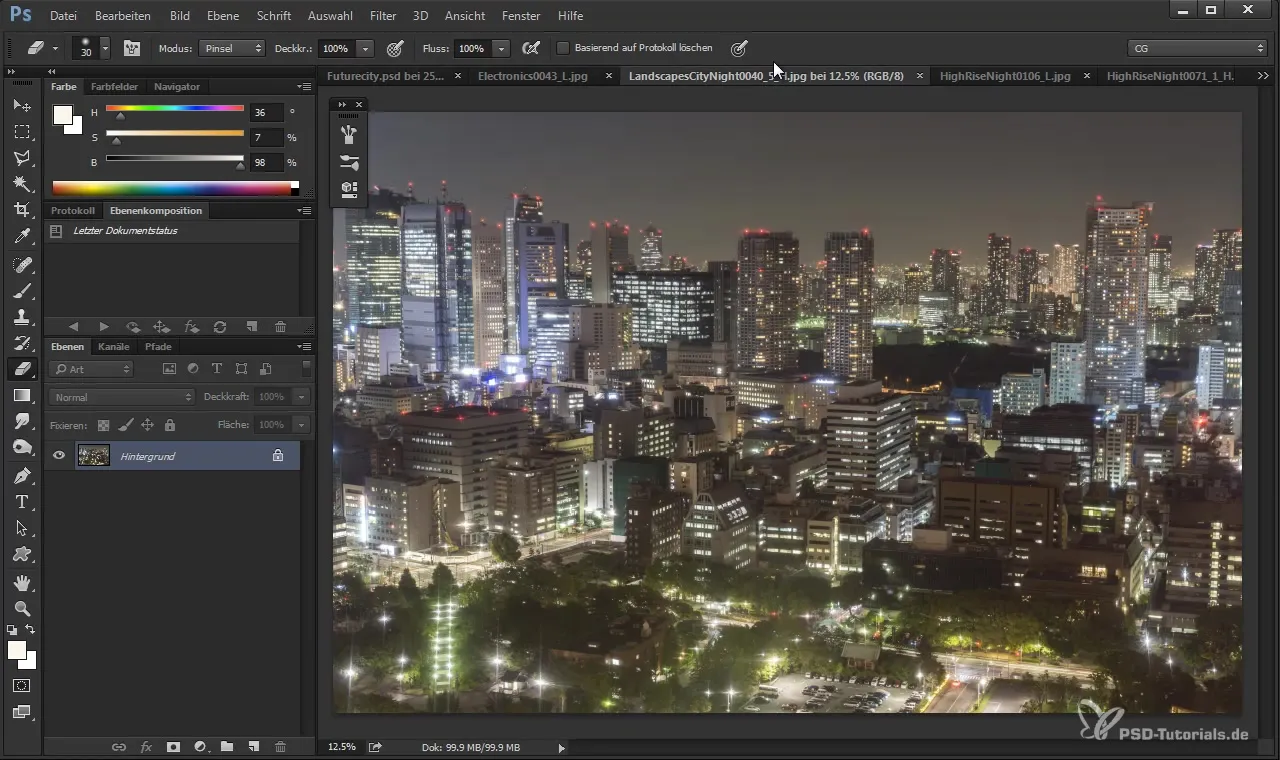Image resolution: width=1280 pixels, height=760 pixels.
Task: Toggle lock all padlock in Fixieren row
Action: pos(169,425)
